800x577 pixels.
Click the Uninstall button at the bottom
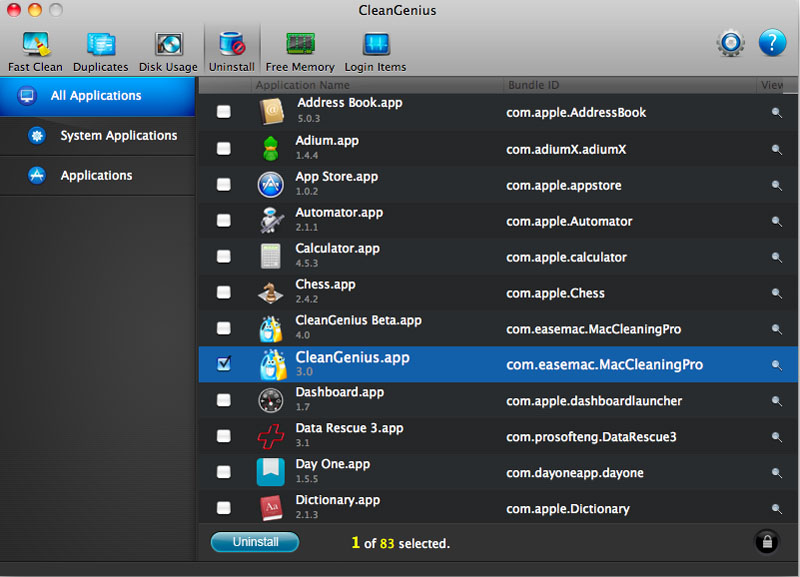point(255,542)
